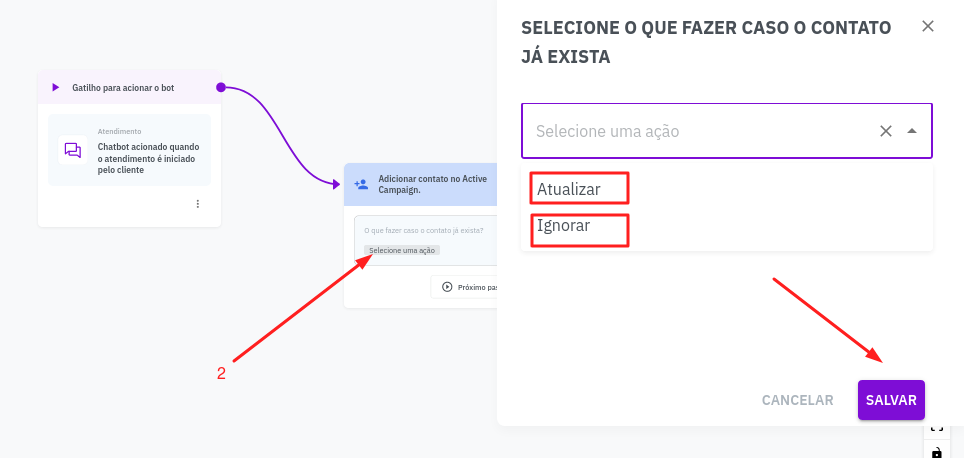The height and width of the screenshot is (458, 964).
Task: Open the three-dot menu on trigger card
Action: coord(197,204)
